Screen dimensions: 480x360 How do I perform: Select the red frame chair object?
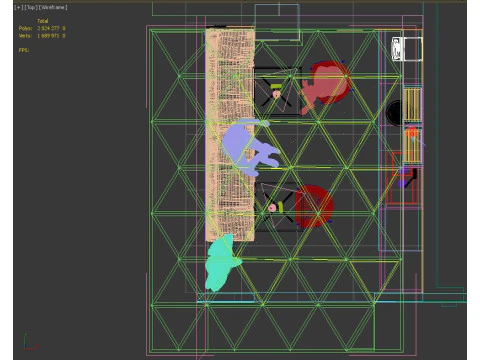pyautogui.click(x=402, y=177)
